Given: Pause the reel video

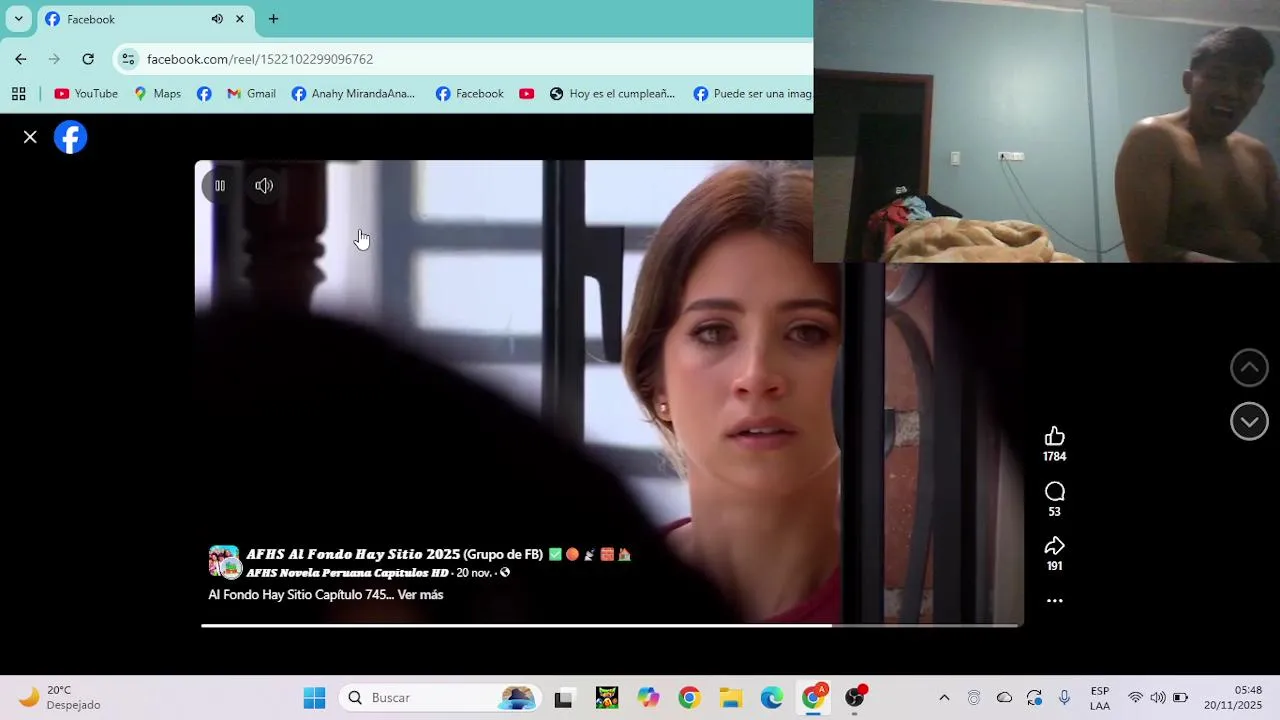Looking at the screenshot, I should (x=220, y=186).
